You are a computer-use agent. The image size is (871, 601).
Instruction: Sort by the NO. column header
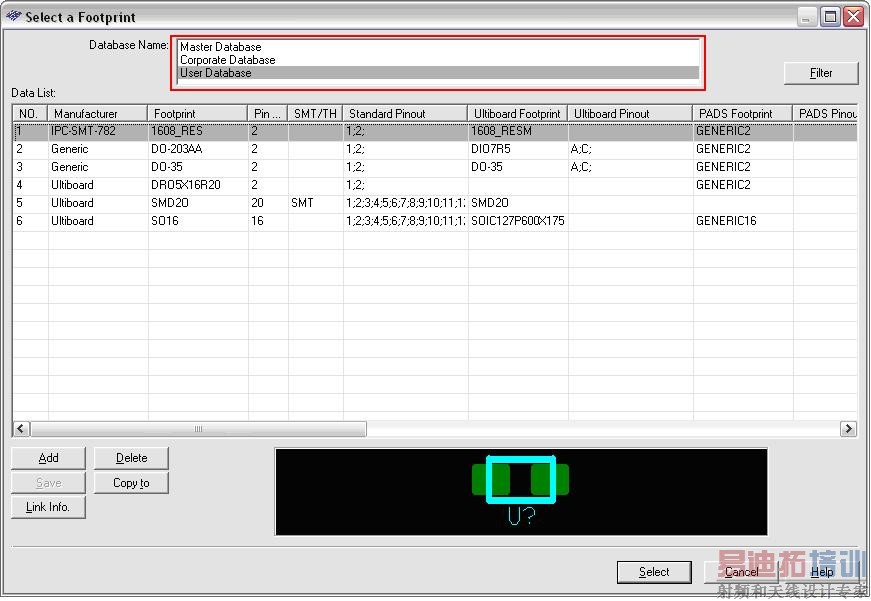pyautogui.click(x=30, y=113)
